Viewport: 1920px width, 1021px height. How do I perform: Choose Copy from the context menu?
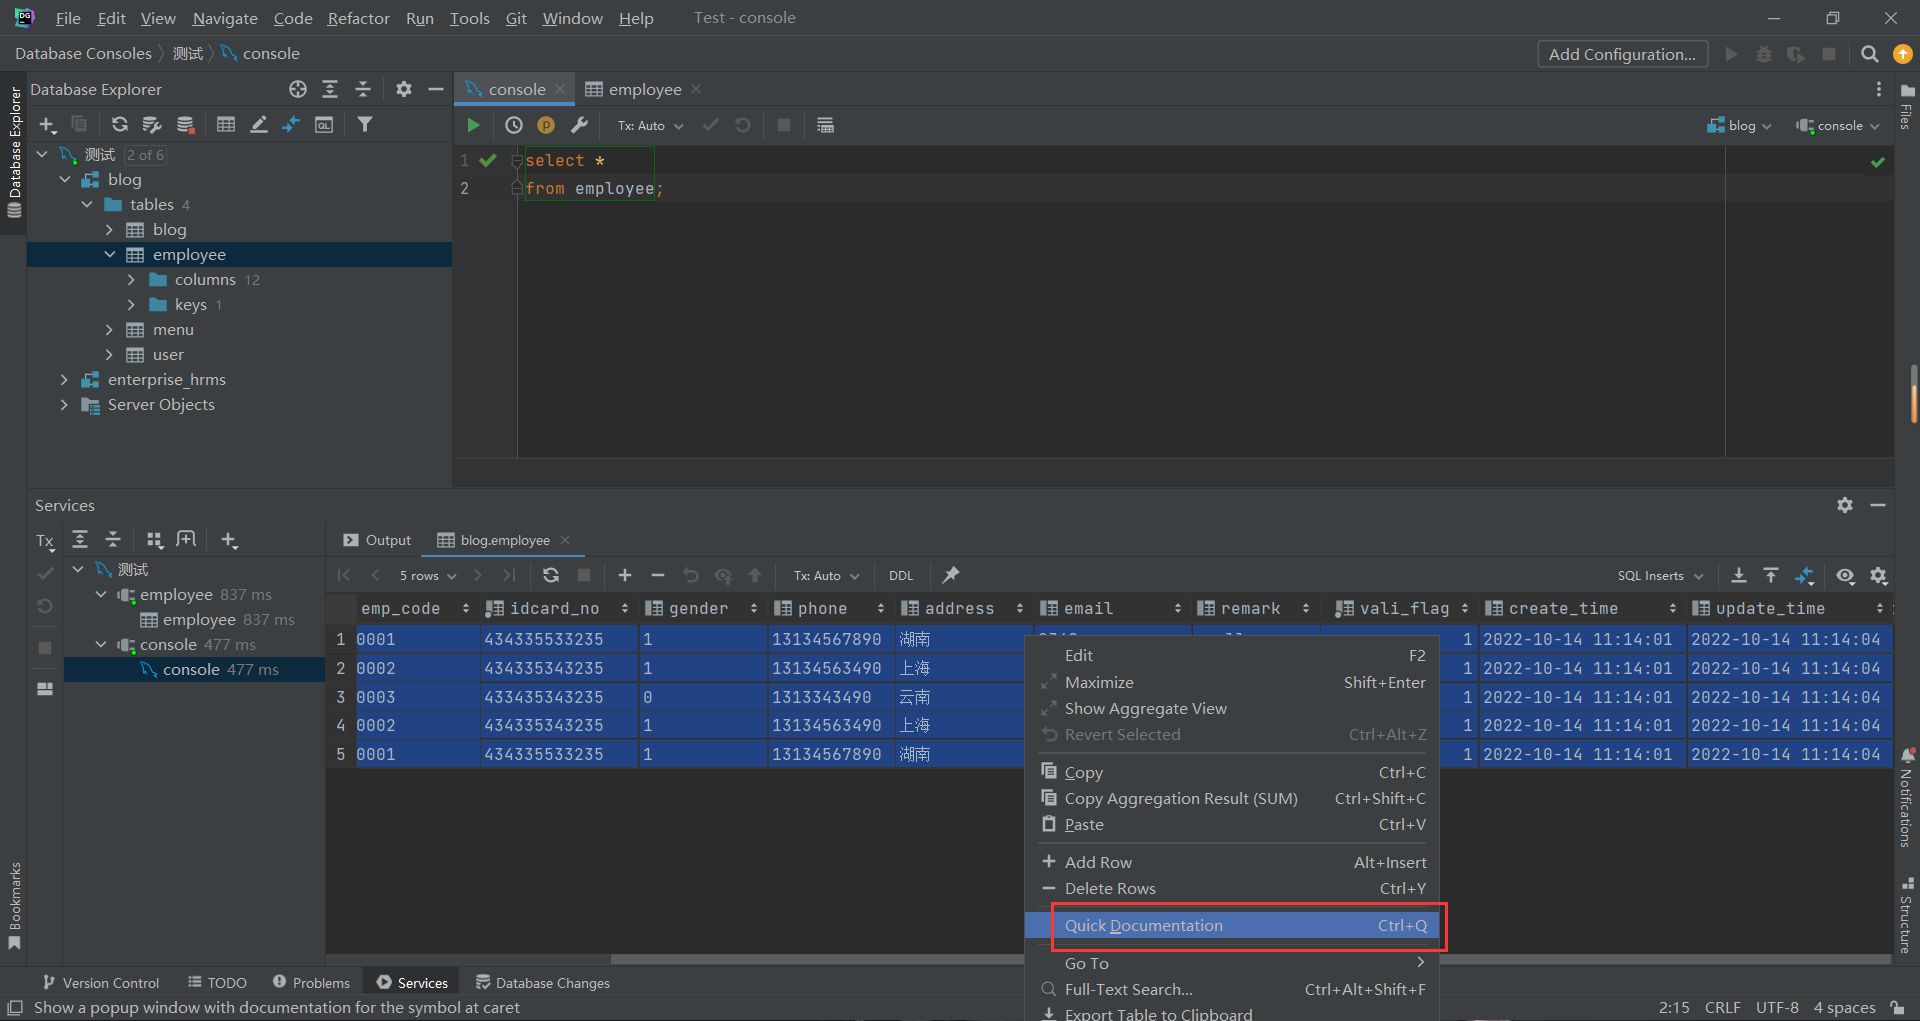pos(1232,772)
